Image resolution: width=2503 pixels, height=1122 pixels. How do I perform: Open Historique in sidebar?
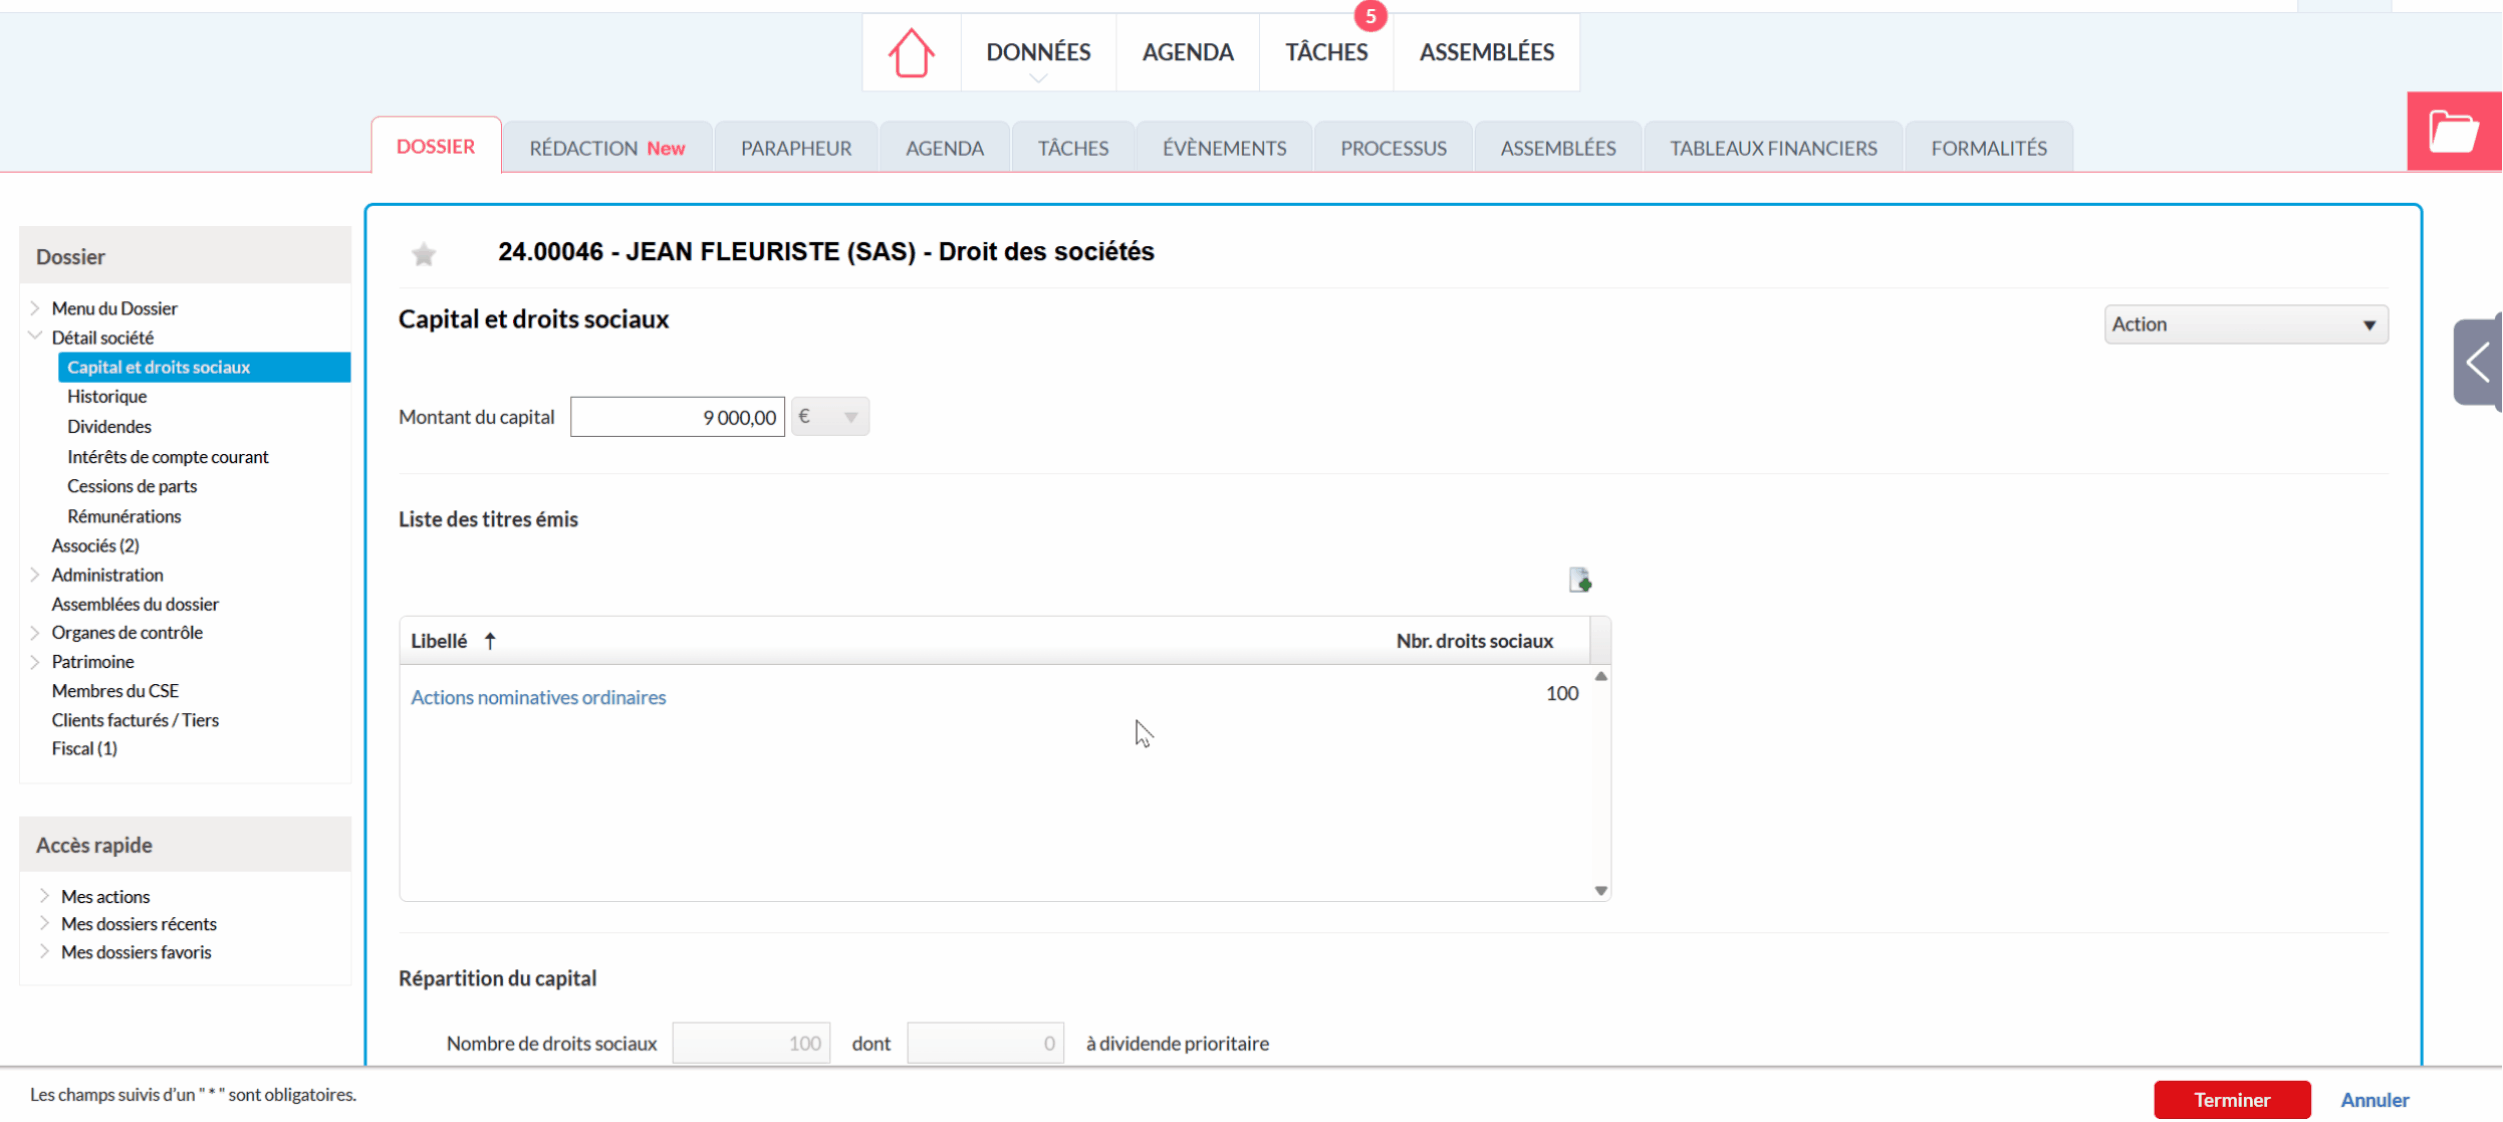point(107,396)
